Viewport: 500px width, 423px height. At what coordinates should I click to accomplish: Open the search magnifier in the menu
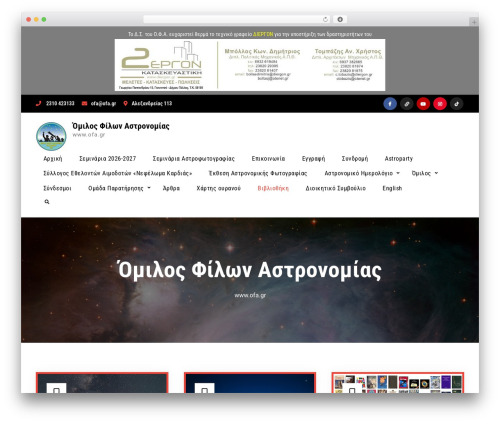[47, 202]
